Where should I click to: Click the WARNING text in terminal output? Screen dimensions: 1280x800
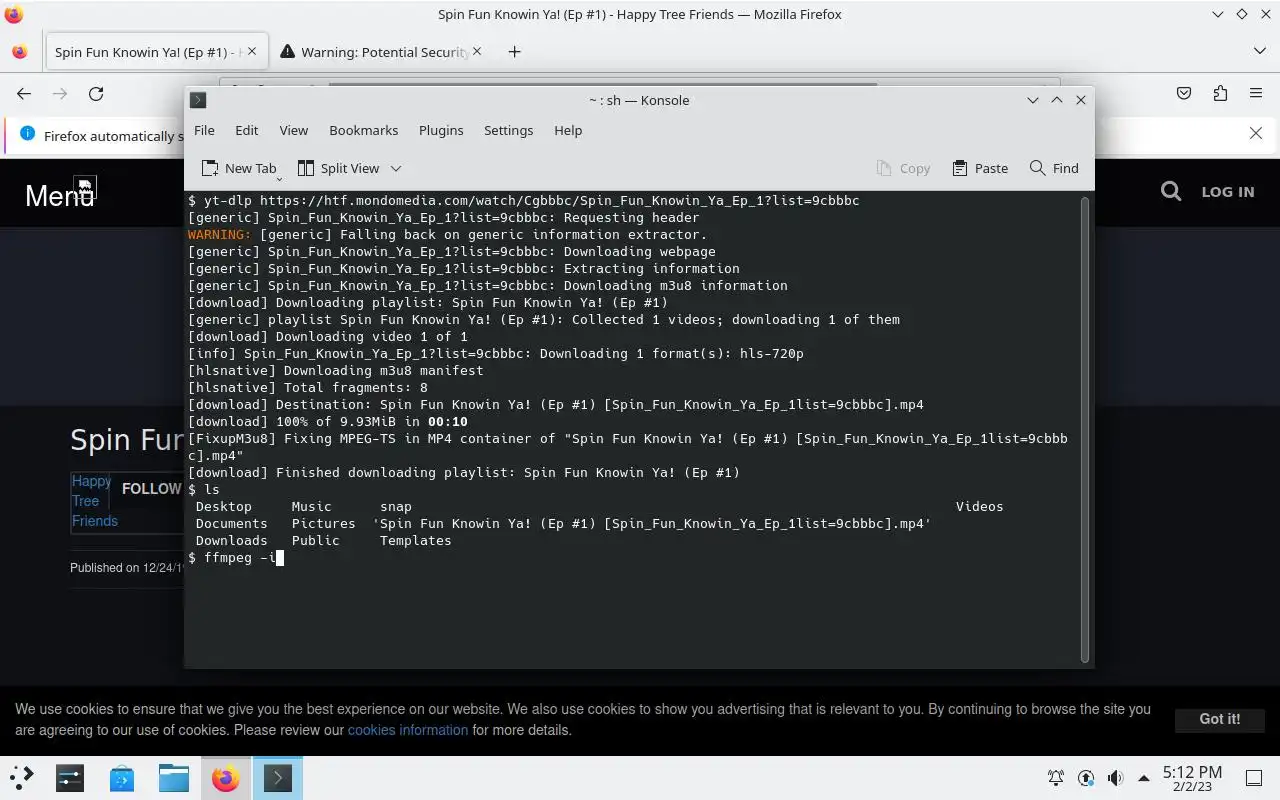tap(219, 234)
